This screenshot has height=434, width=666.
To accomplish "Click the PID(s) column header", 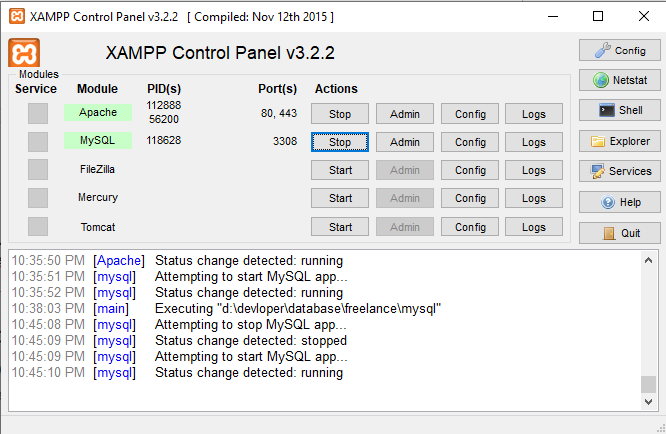I will 164,89.
